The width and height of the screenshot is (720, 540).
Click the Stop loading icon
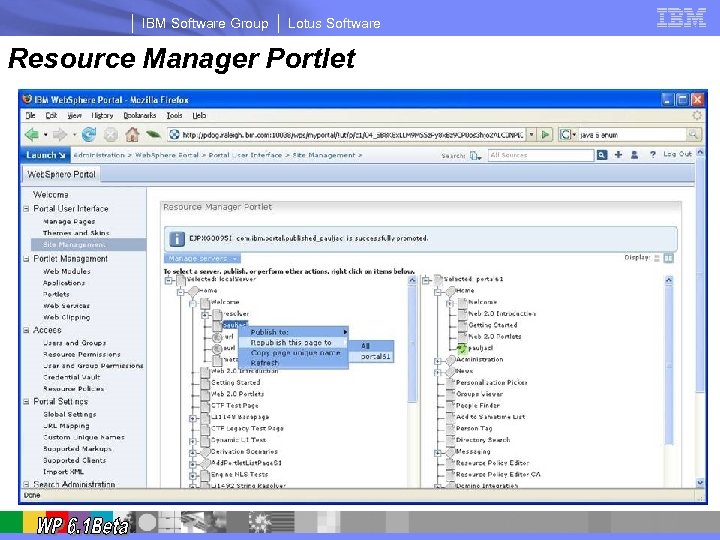(110, 135)
